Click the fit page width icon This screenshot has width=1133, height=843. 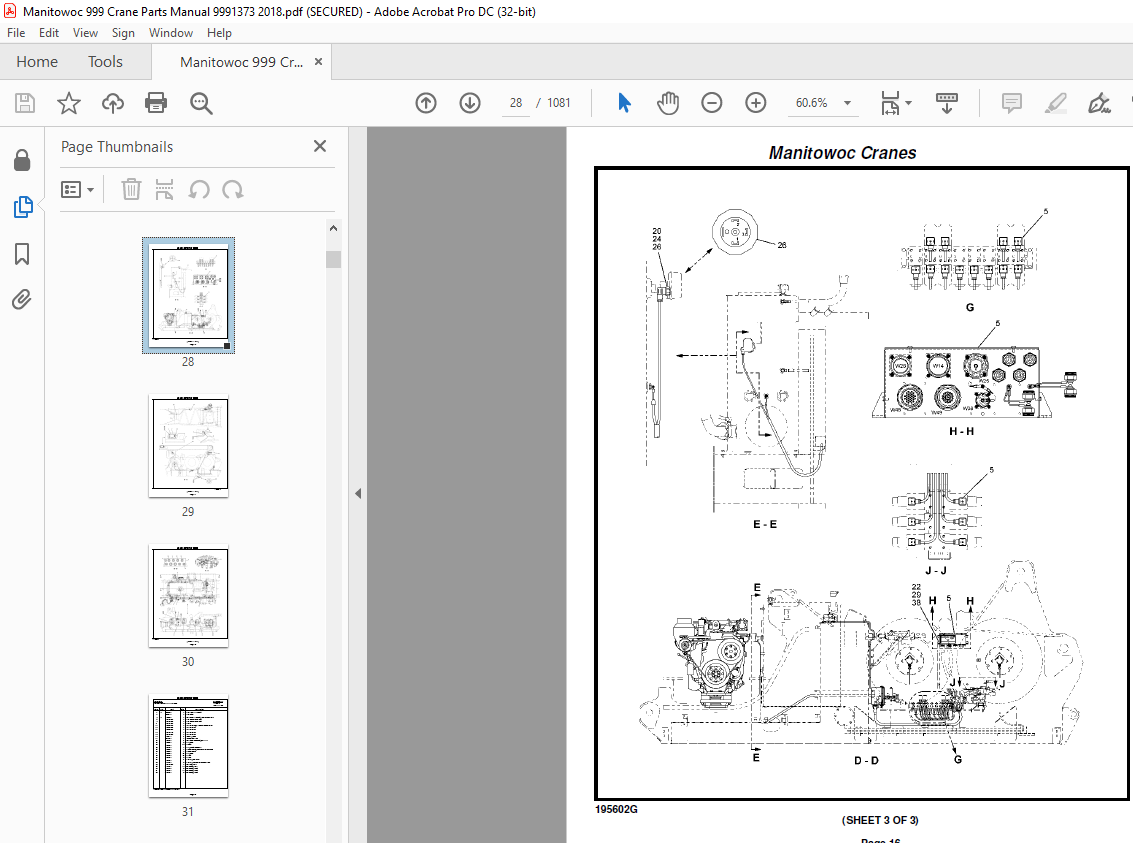890,103
